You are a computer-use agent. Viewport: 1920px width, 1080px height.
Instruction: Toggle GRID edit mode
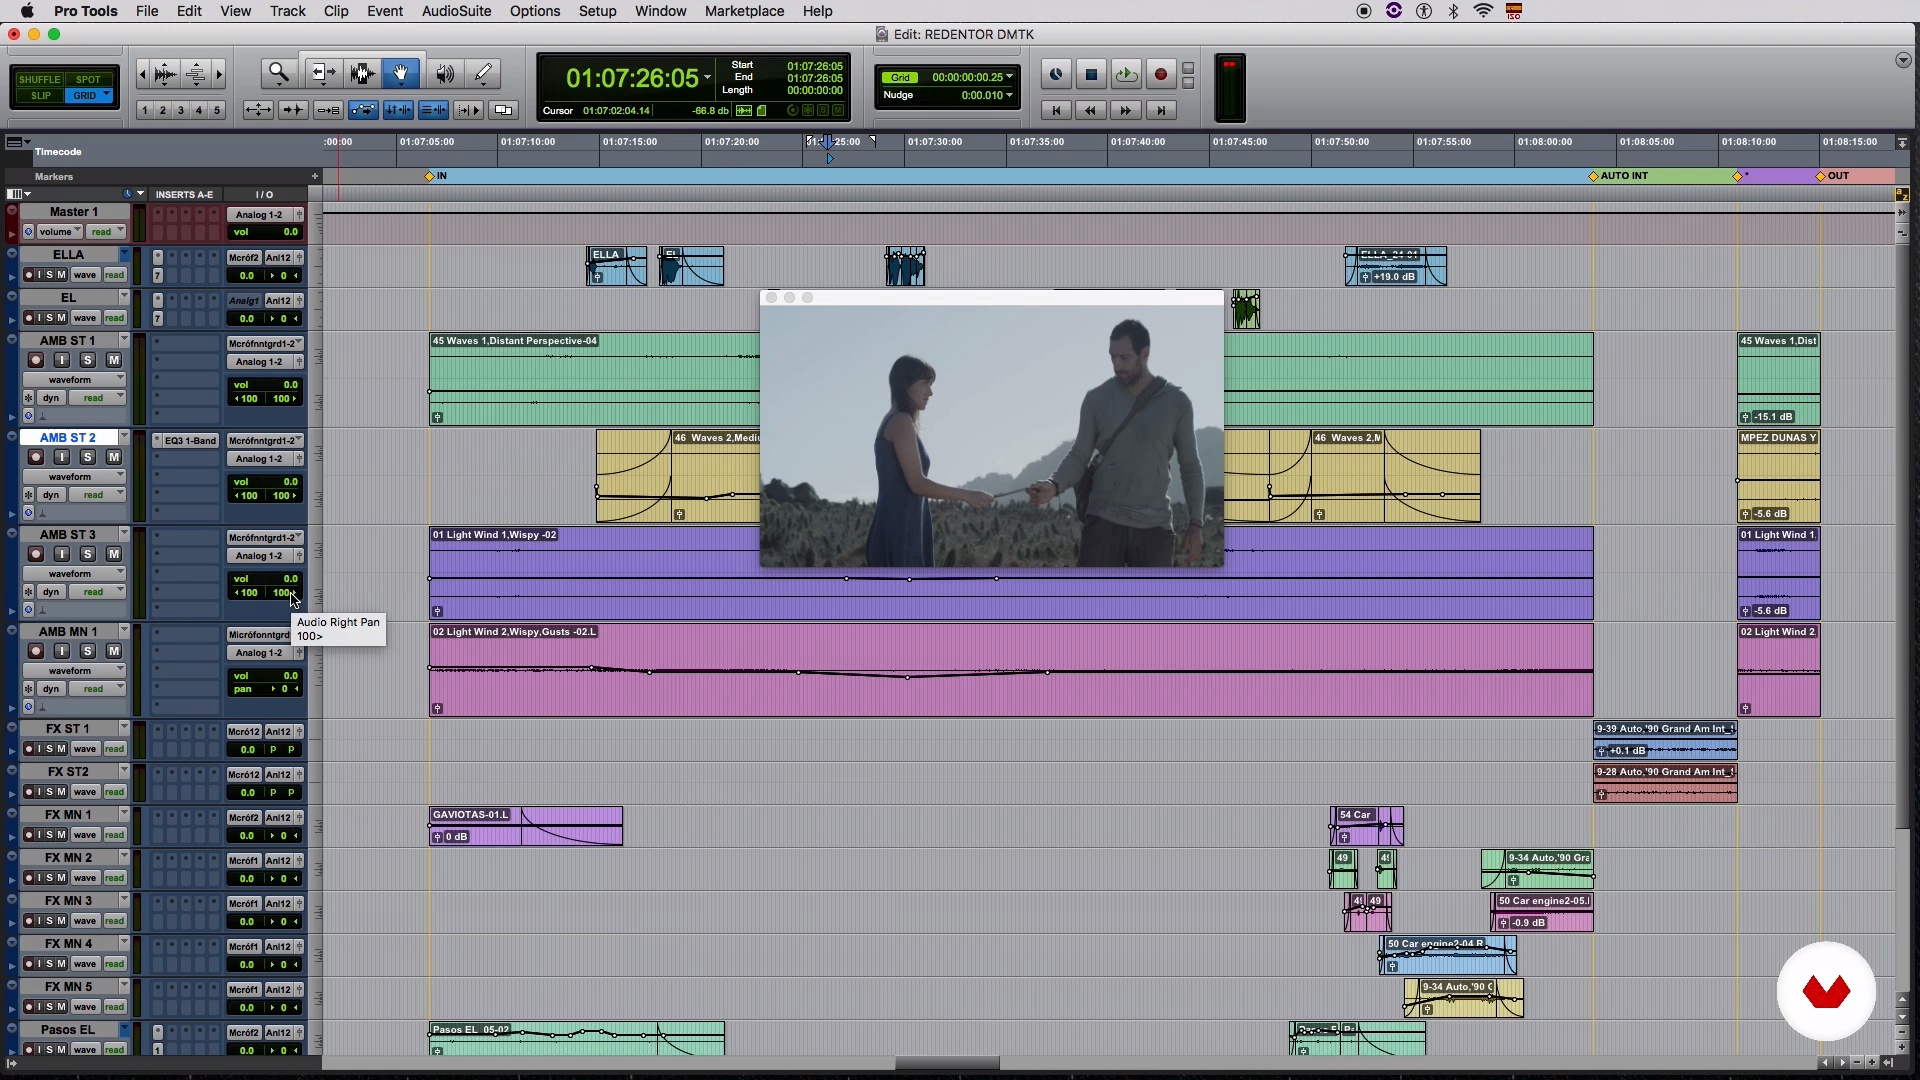coord(89,96)
